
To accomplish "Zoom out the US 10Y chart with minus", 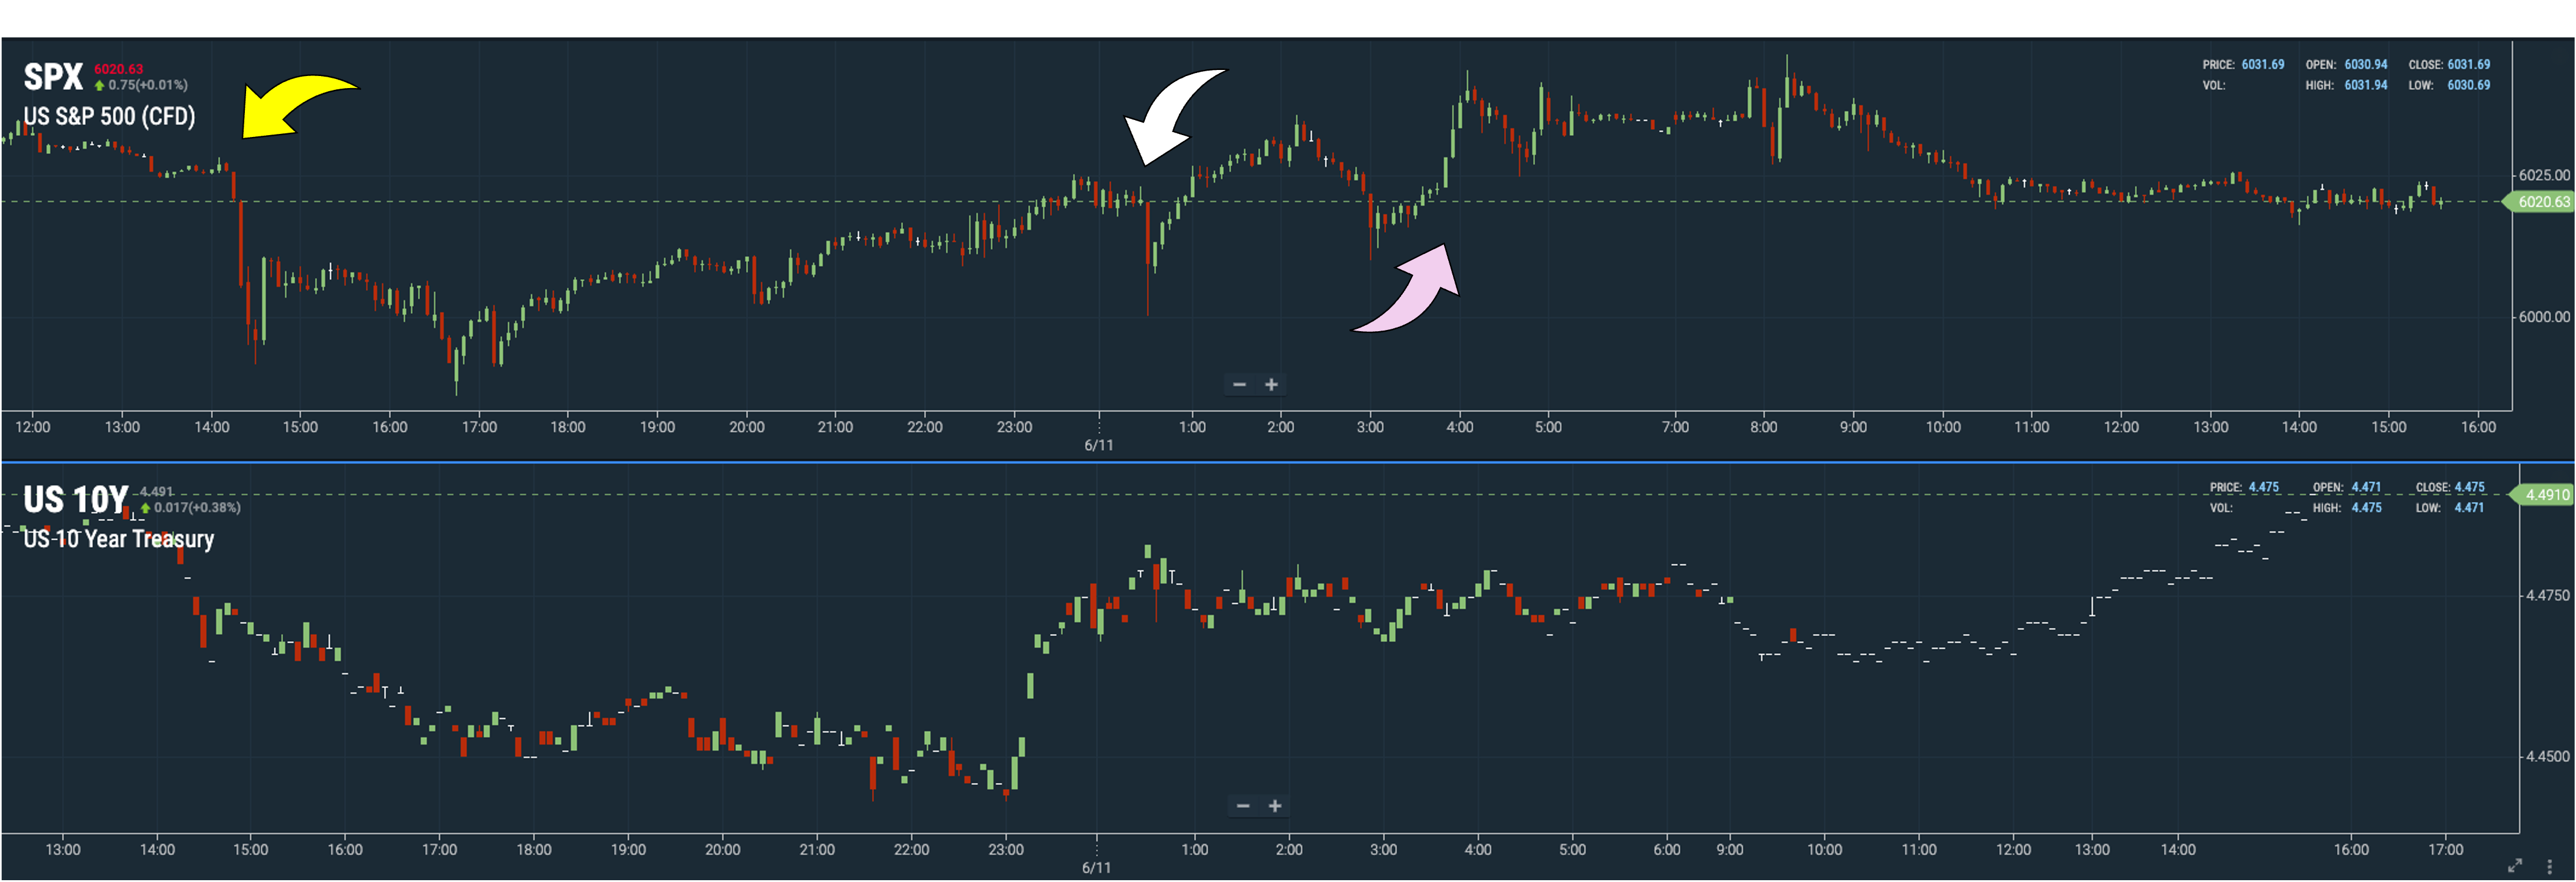I will pos(1243,806).
